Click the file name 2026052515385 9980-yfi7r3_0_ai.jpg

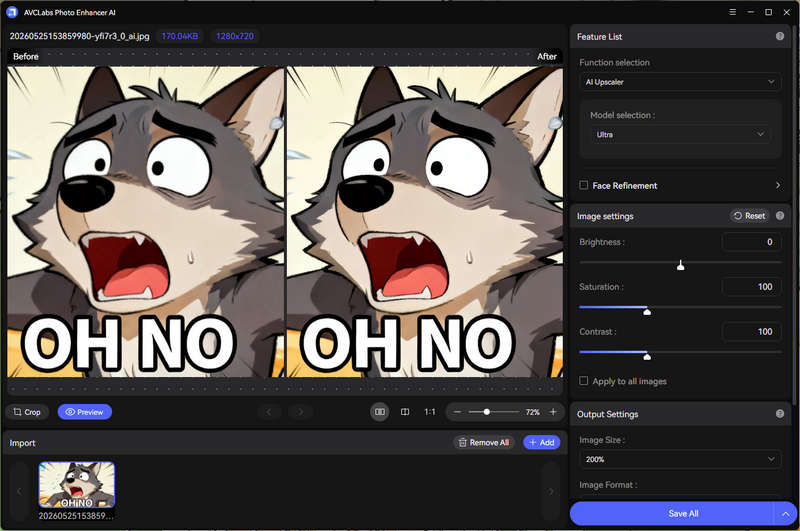(80, 36)
